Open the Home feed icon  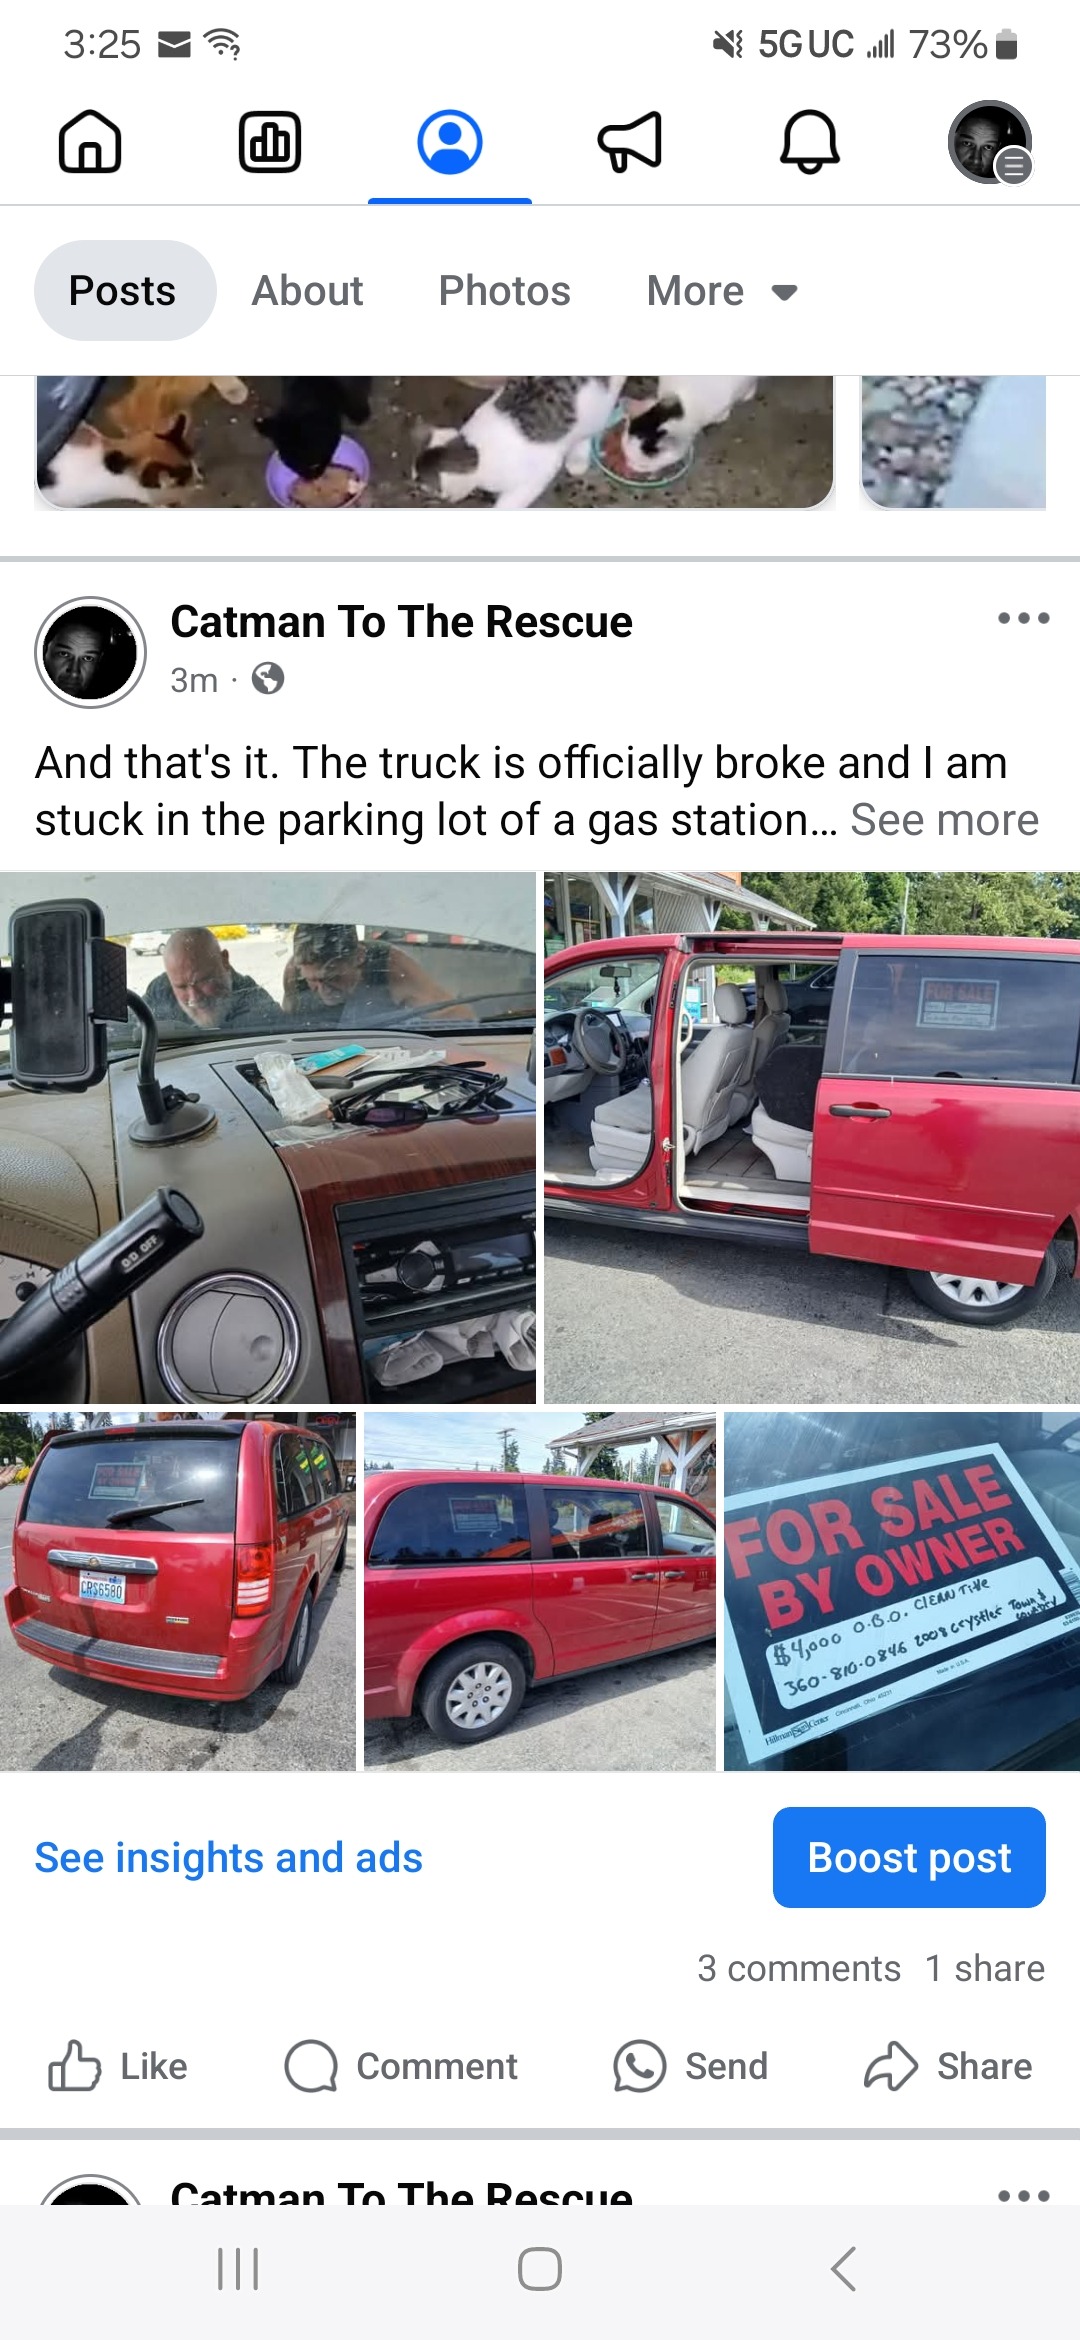click(x=90, y=141)
